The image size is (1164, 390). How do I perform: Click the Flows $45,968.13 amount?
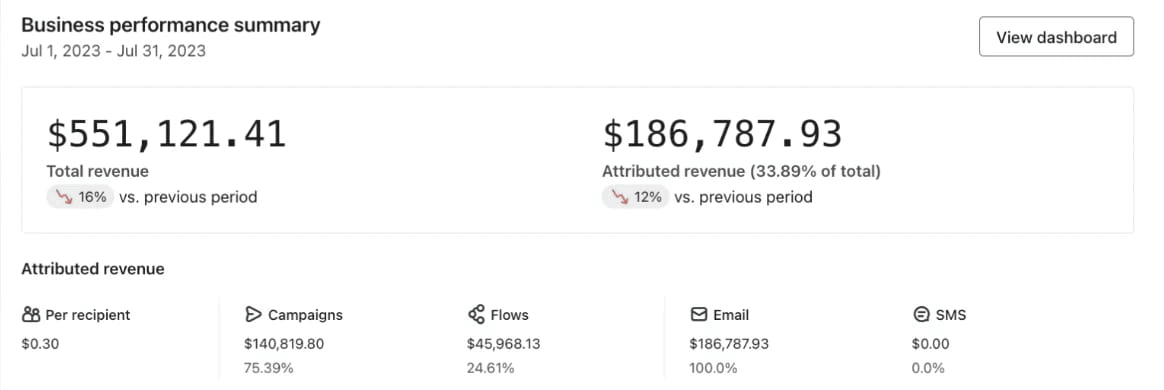coord(503,344)
